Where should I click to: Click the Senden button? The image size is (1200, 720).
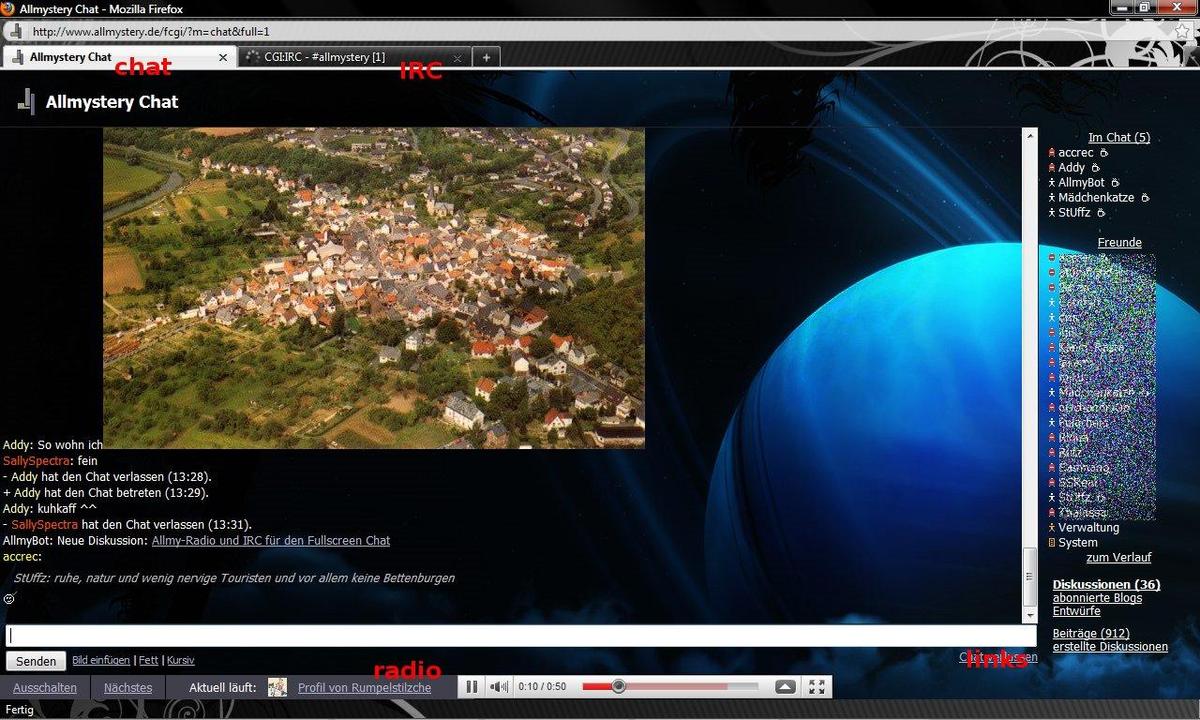click(x=36, y=661)
